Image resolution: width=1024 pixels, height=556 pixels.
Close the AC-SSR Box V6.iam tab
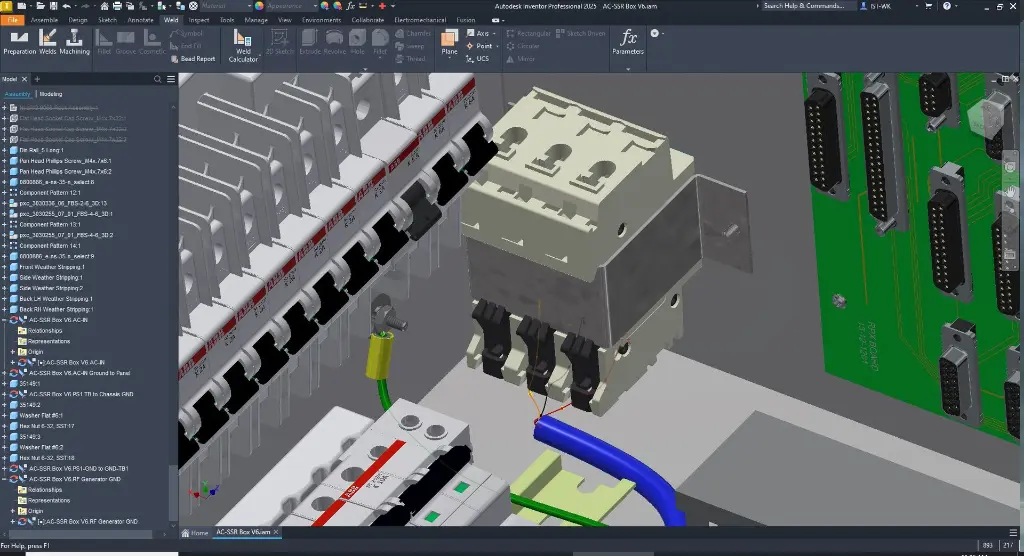click(276, 532)
